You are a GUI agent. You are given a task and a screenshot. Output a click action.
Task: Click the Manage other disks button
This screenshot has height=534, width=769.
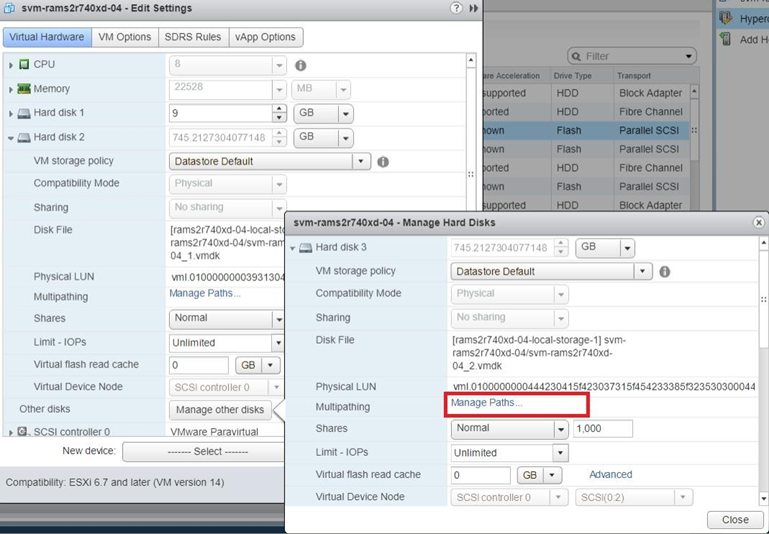220,409
